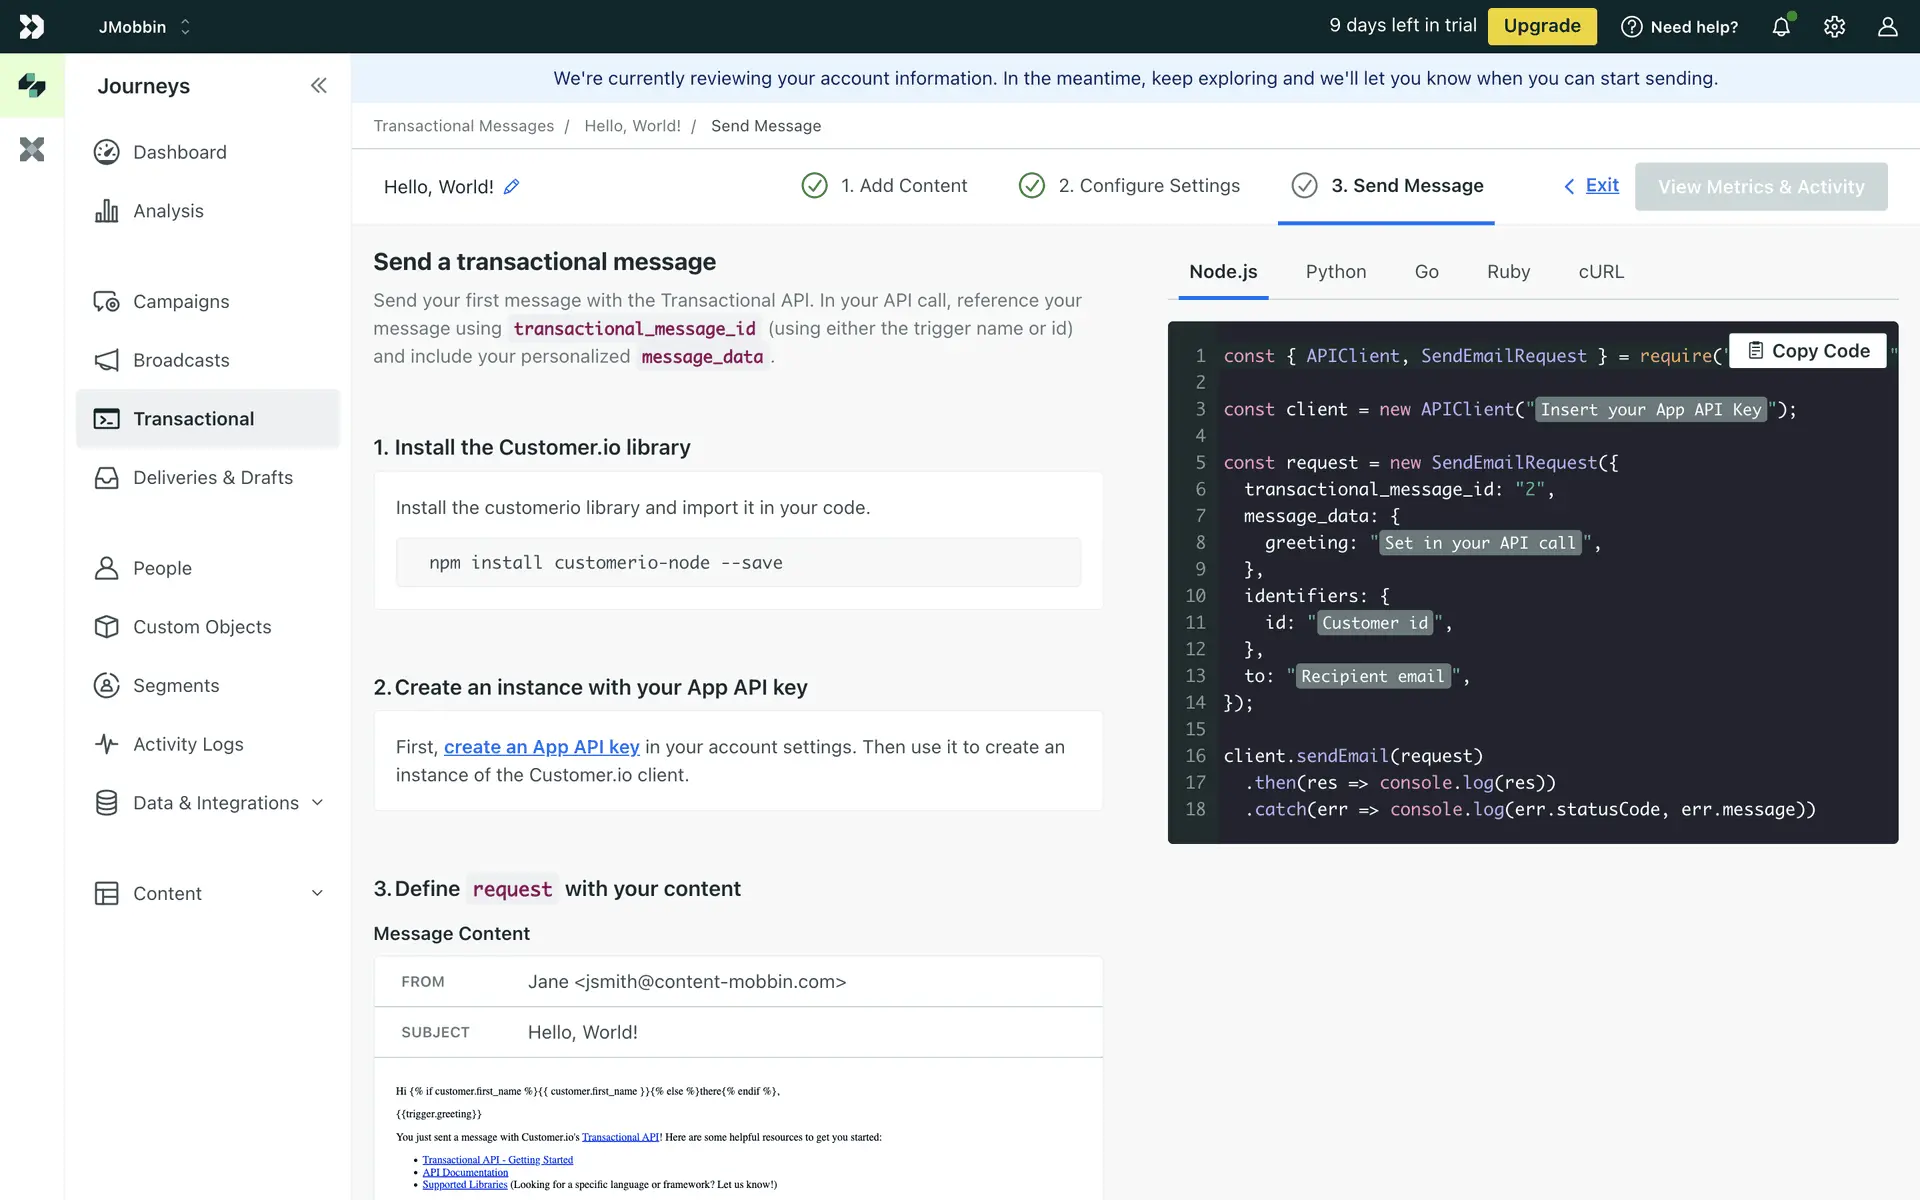Click the Dashboard gauge icon in sidebar
This screenshot has height=1200, width=1920.
click(x=106, y=152)
